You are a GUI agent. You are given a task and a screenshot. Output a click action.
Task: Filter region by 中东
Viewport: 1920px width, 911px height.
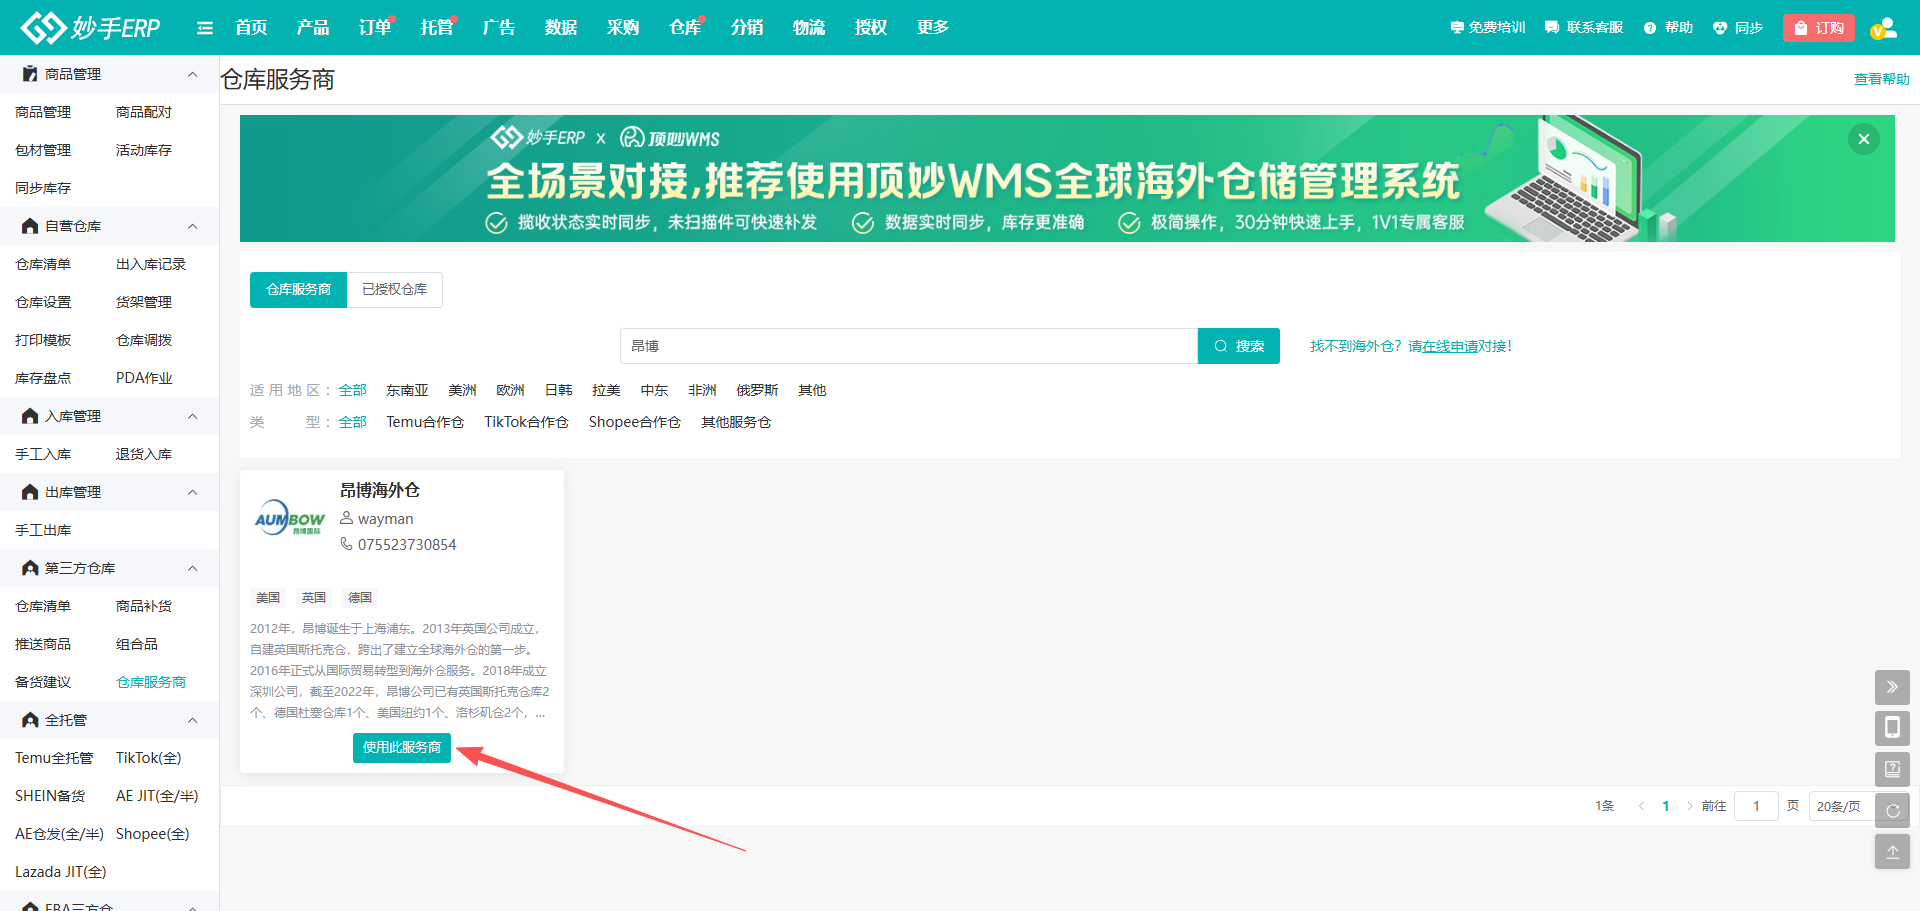(x=654, y=390)
